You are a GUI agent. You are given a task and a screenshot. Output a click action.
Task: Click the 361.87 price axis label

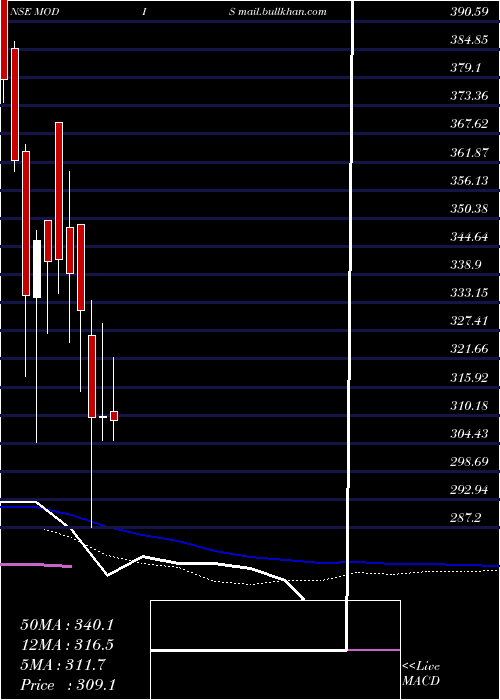coord(469,153)
